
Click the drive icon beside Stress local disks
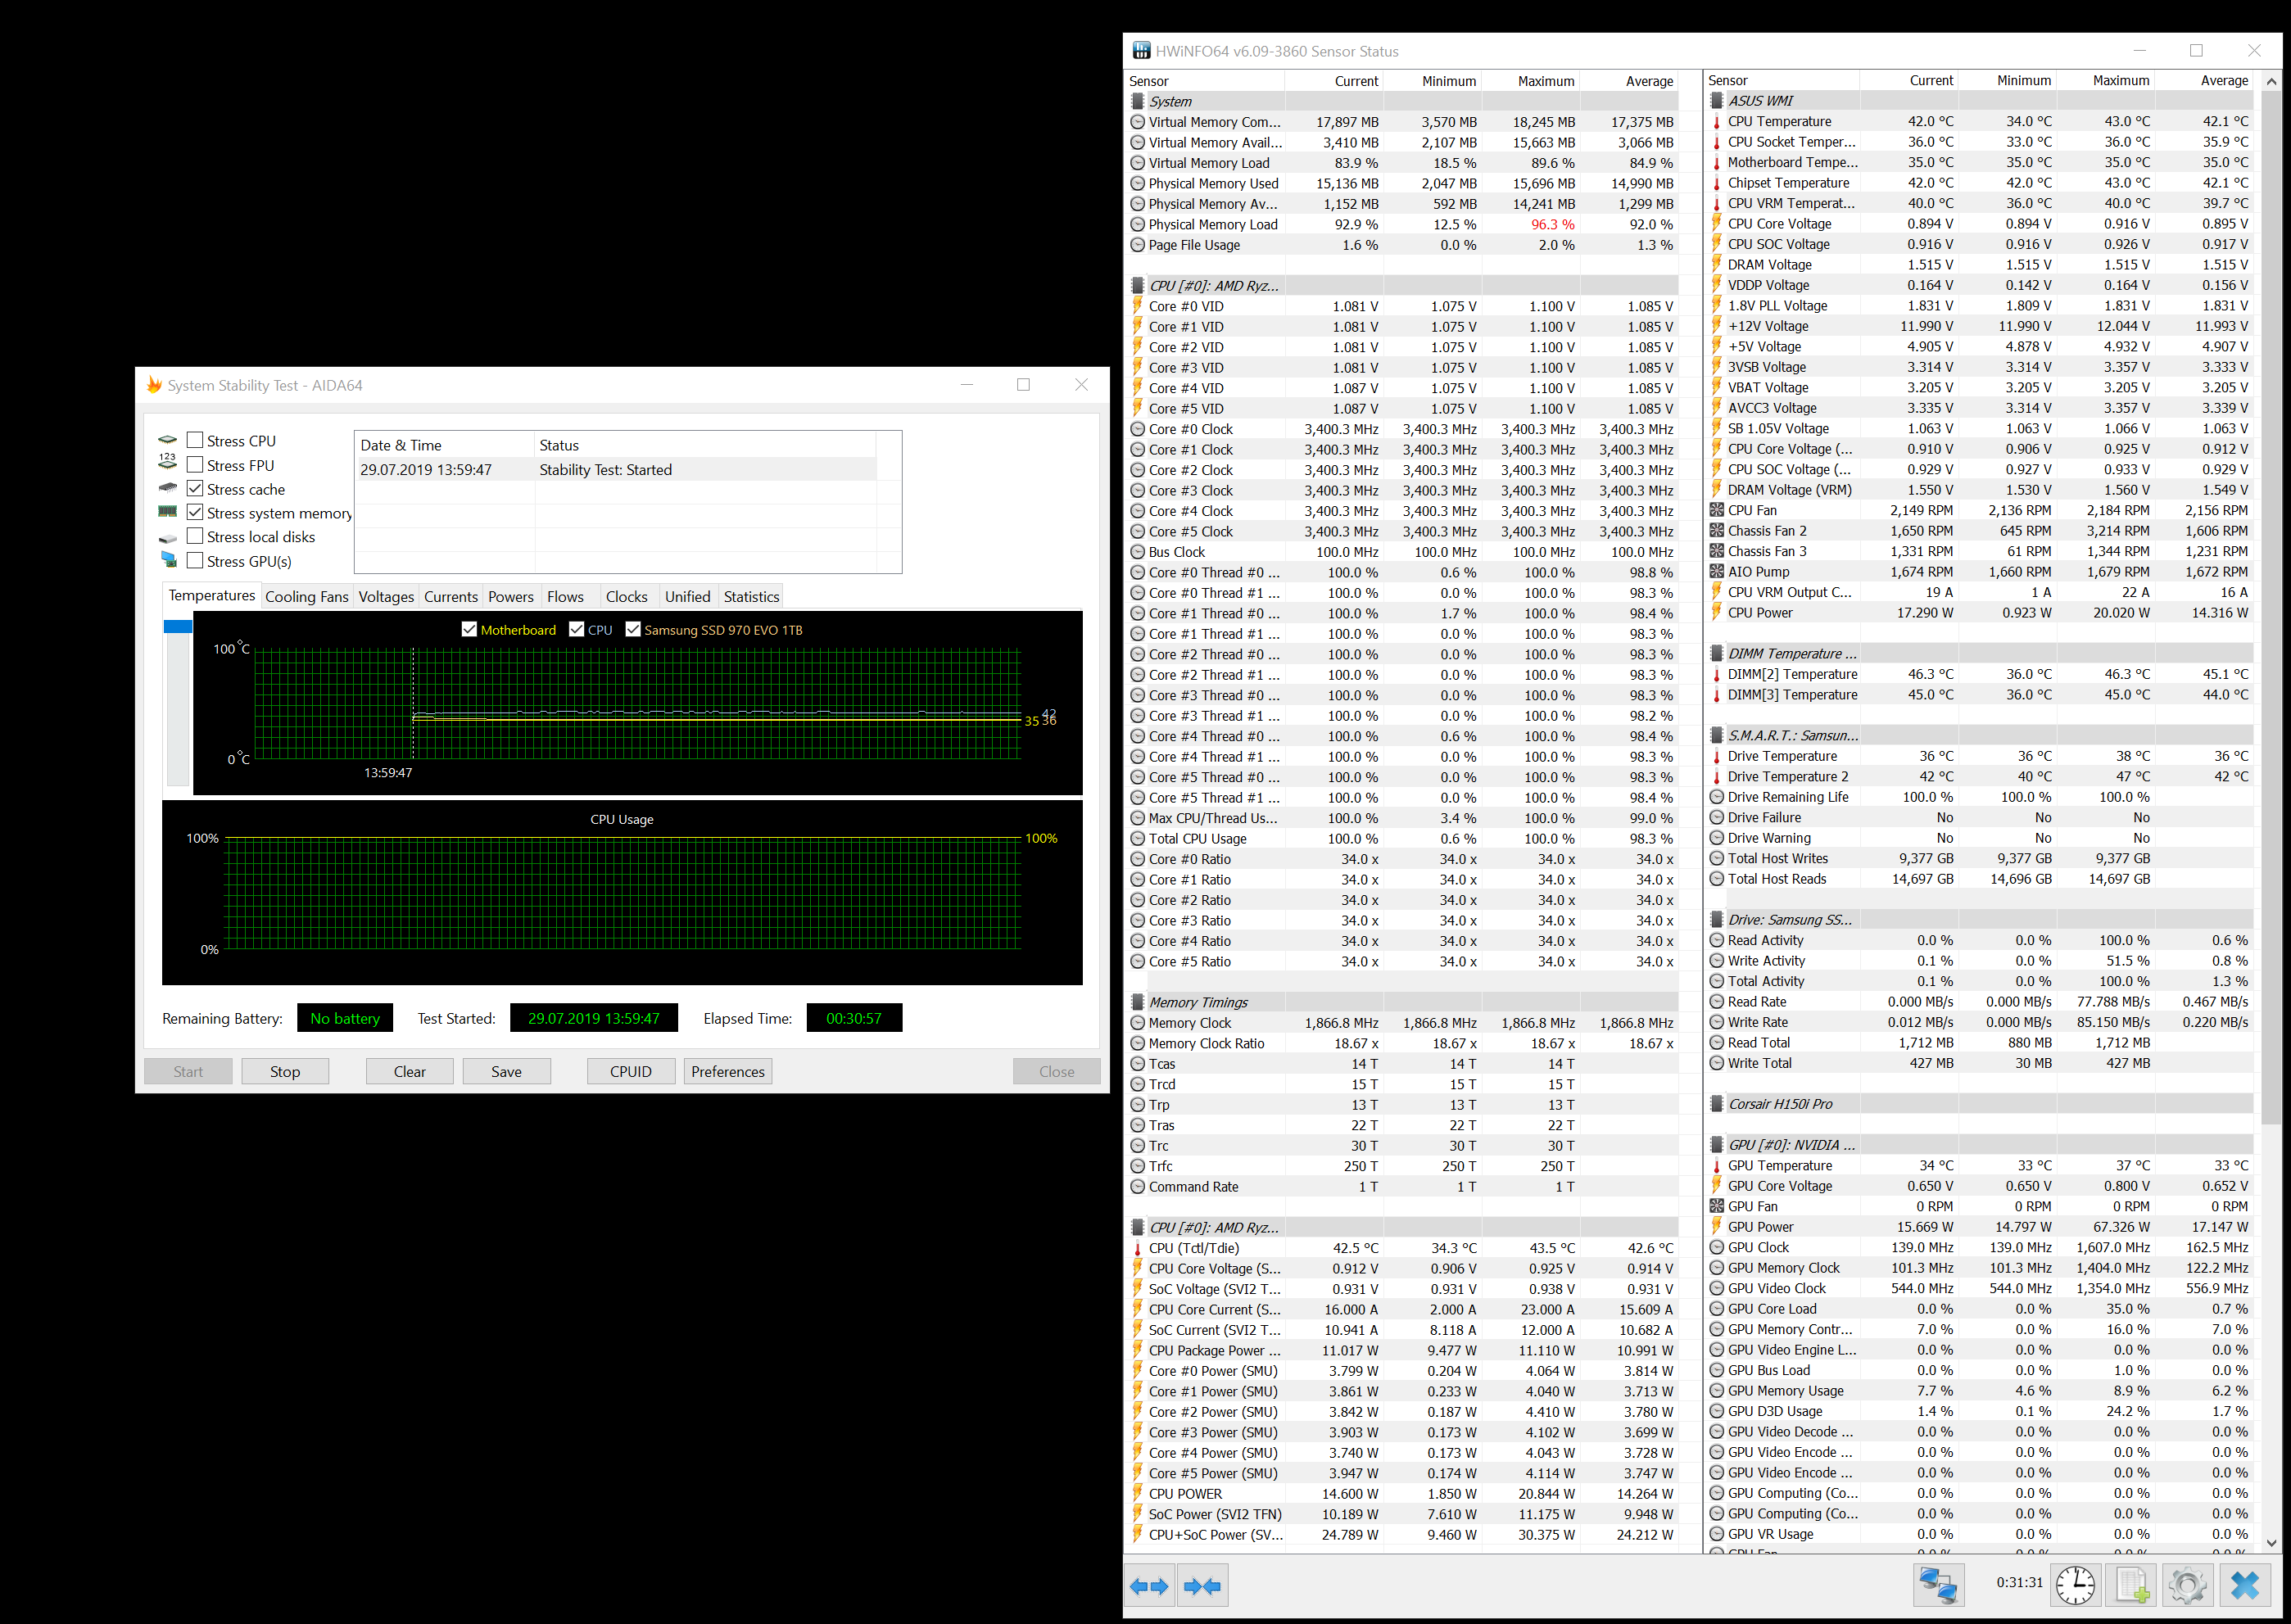click(168, 538)
